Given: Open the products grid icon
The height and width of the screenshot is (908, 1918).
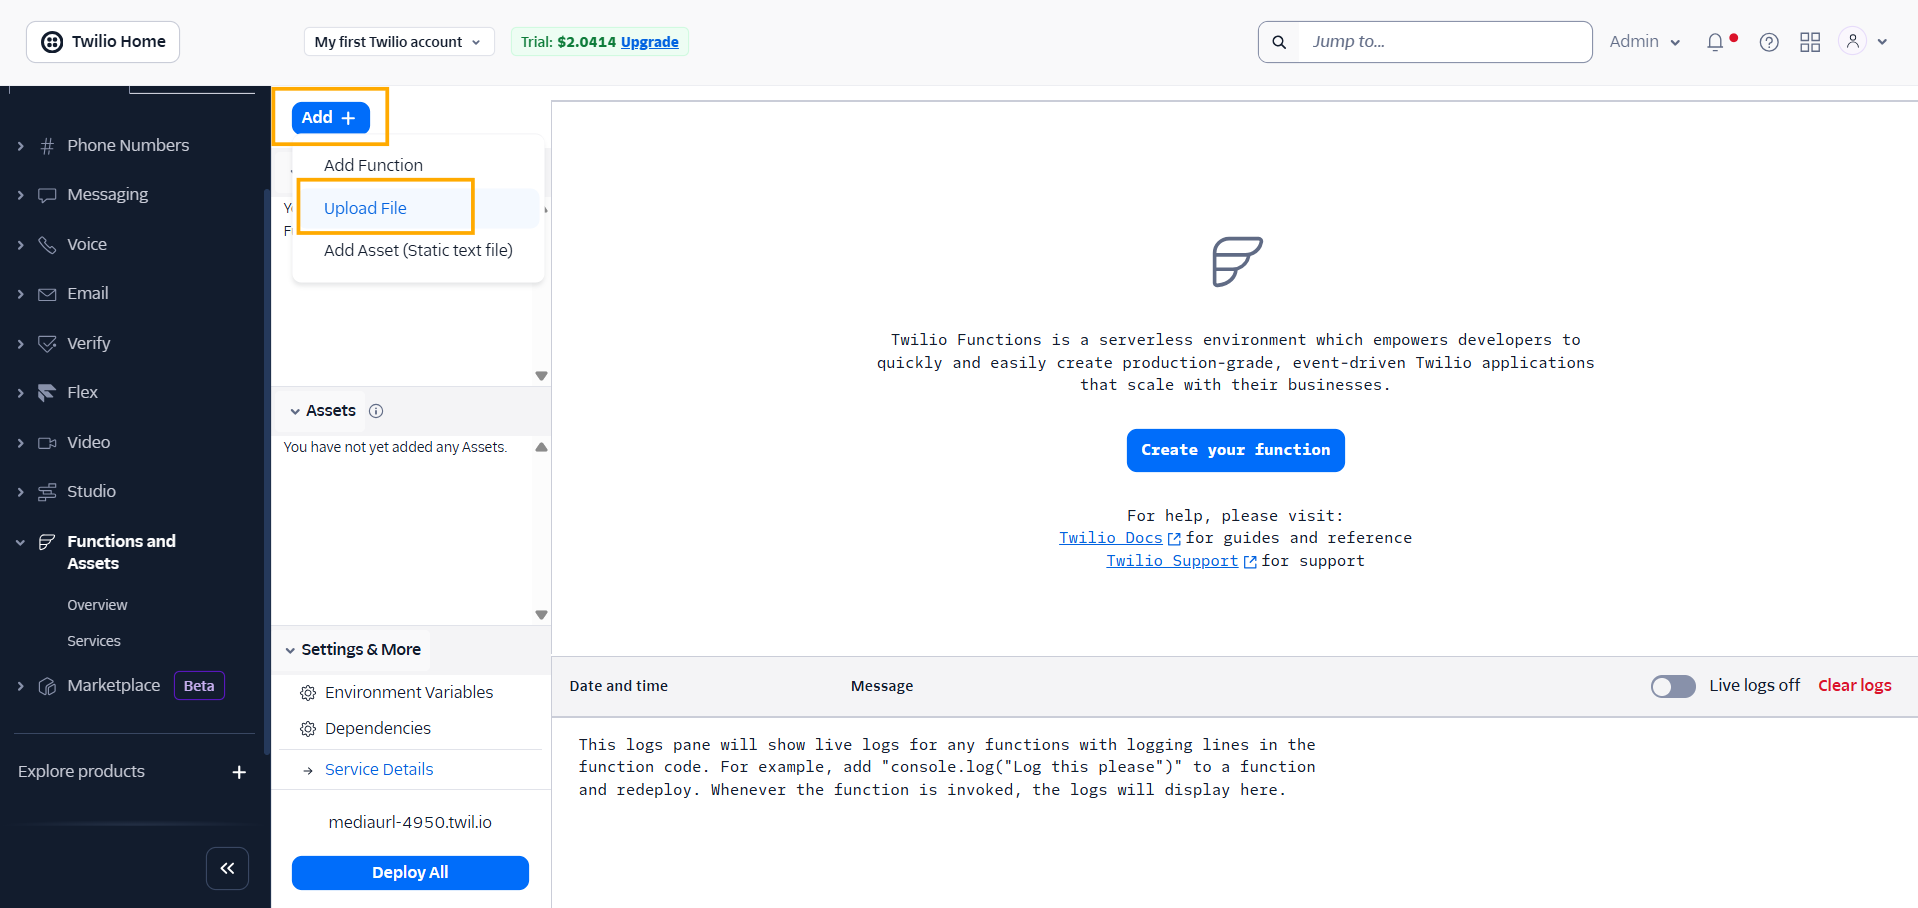Looking at the screenshot, I should point(1810,42).
